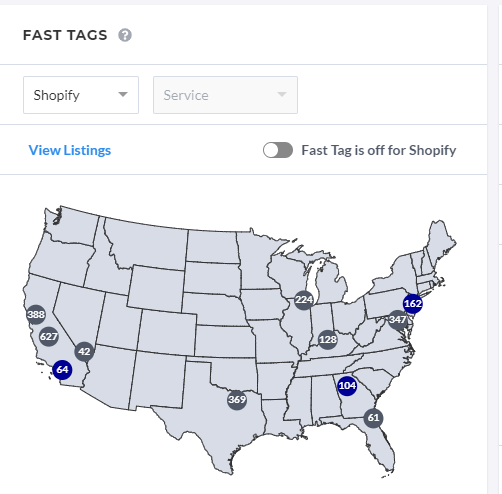
Task: Expand the Service dropdown
Action: 225,95
